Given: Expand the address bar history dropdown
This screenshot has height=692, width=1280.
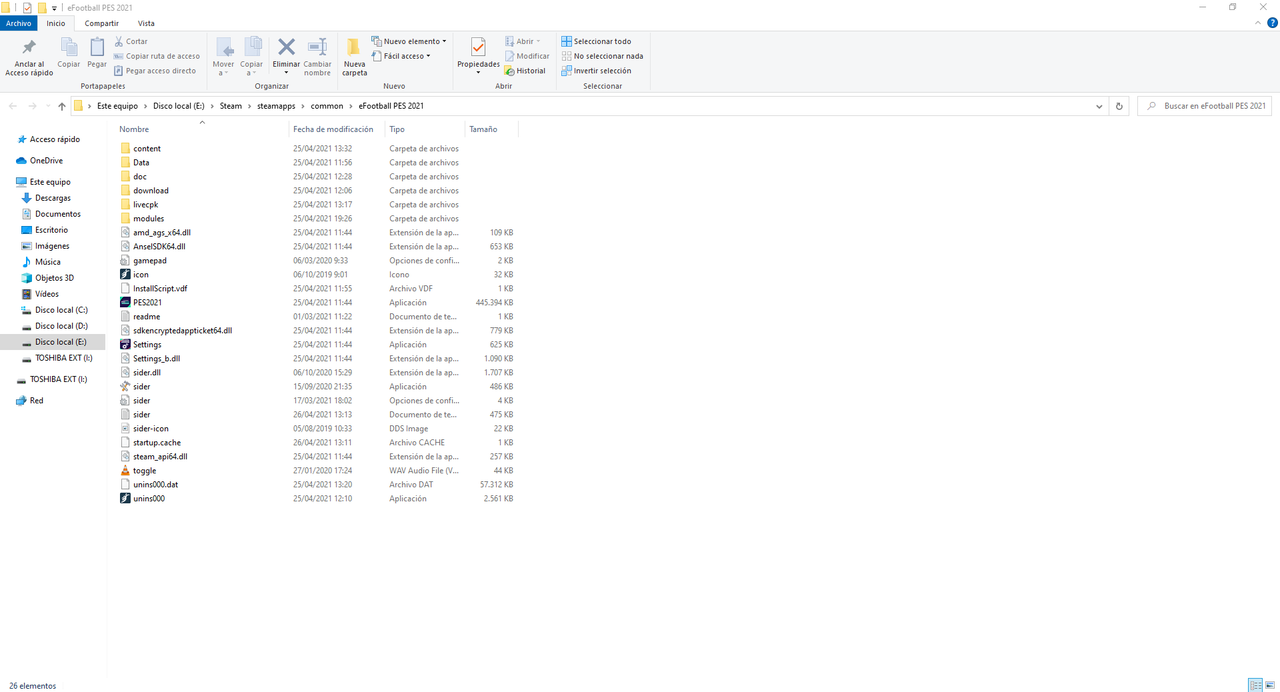Looking at the screenshot, I should (x=1099, y=106).
